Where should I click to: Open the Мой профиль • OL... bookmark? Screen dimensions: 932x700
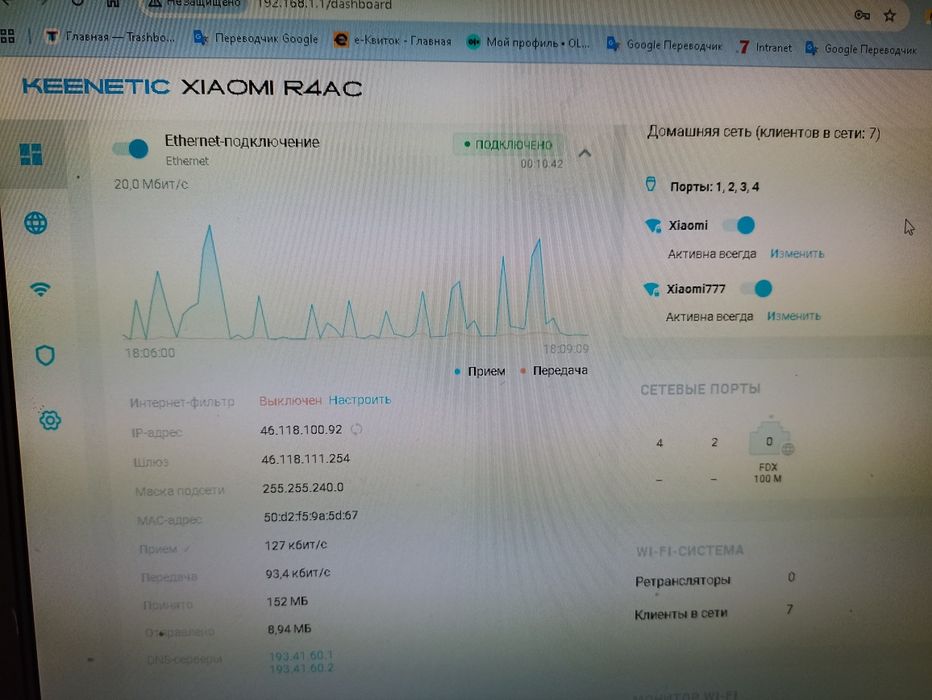point(528,42)
